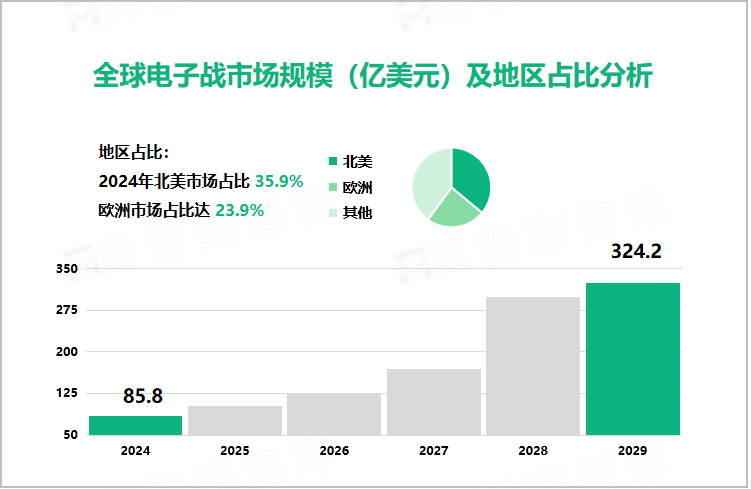
Task: Click the 2027 x-axis label
Action: coord(434,451)
